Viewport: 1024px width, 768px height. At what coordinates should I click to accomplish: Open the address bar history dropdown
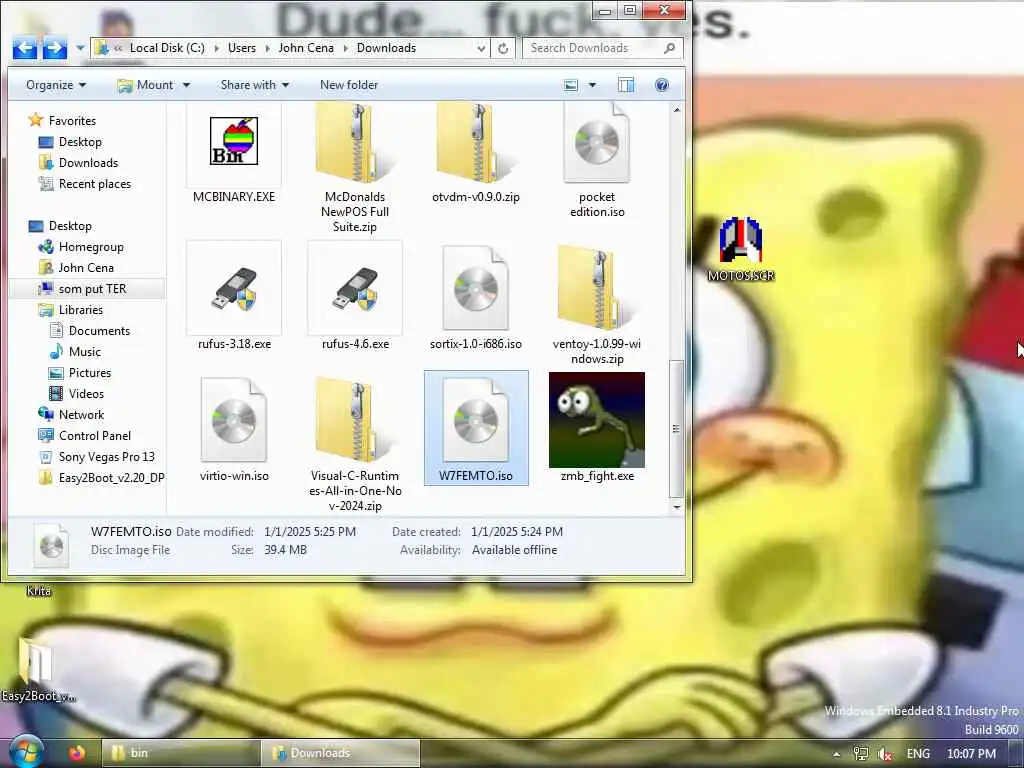[x=481, y=48]
